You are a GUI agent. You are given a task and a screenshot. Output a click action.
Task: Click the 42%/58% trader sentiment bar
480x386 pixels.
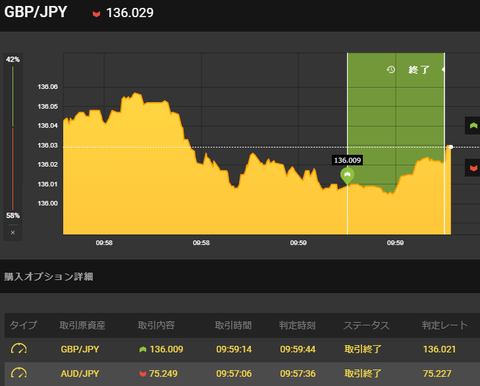[13, 138]
